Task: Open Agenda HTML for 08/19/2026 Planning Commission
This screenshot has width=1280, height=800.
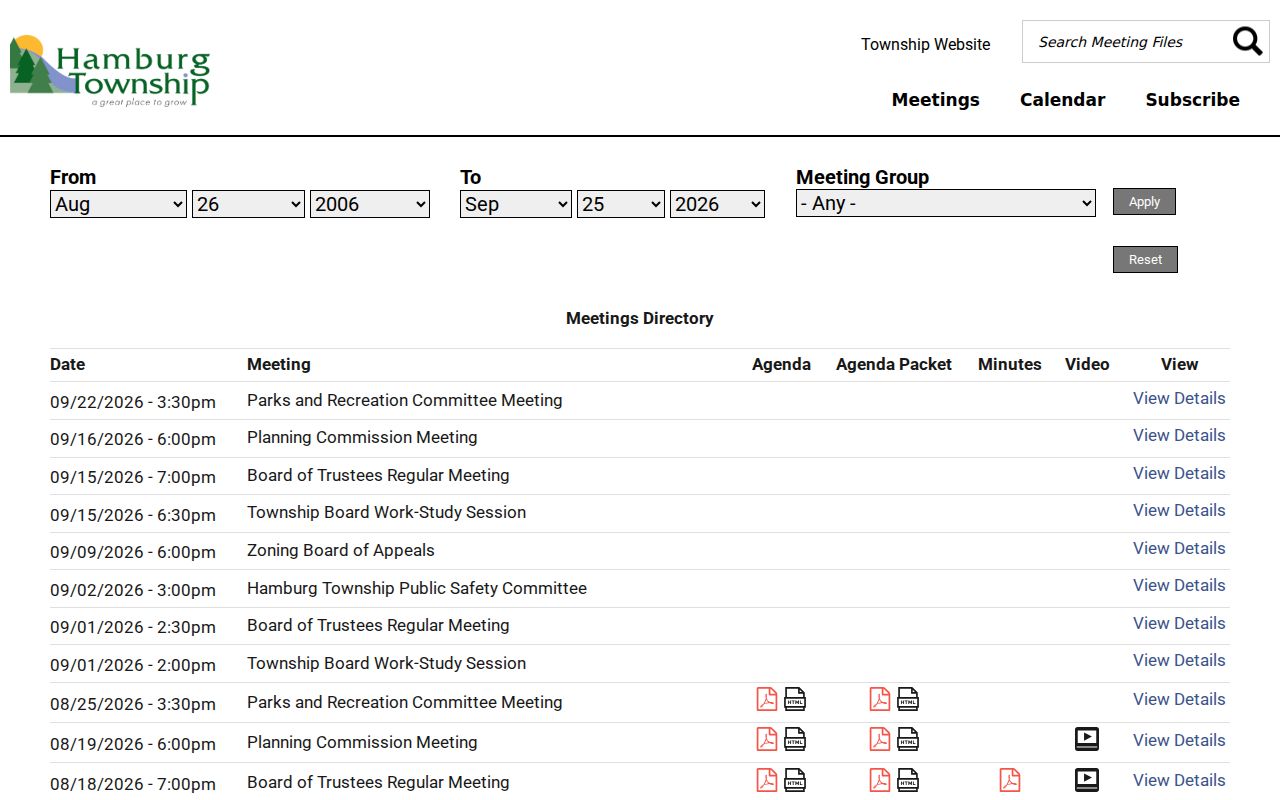Action: 795,739
